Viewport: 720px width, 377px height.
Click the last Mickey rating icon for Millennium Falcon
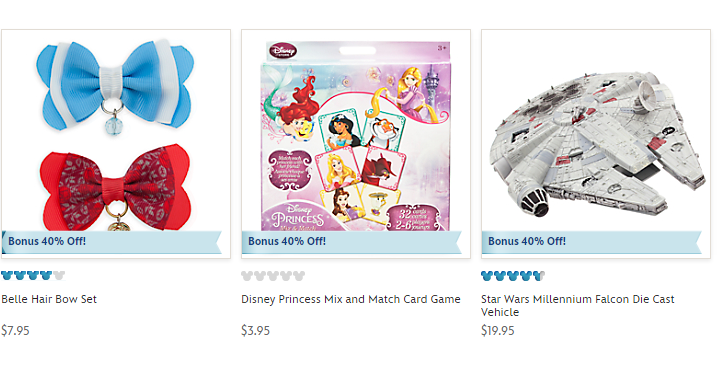point(539,276)
